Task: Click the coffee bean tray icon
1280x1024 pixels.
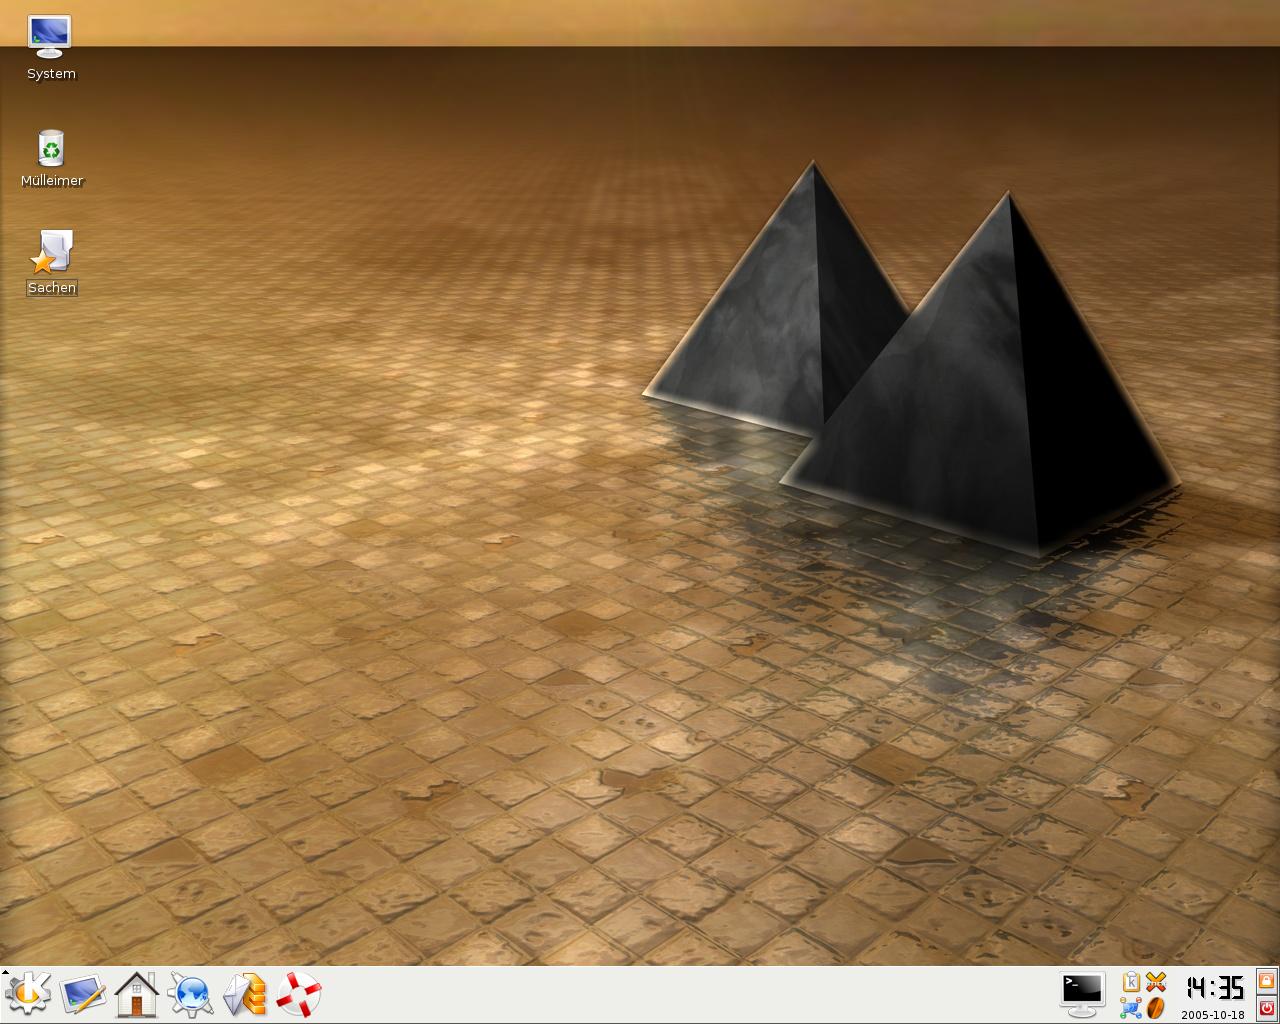Action: [x=1156, y=1007]
